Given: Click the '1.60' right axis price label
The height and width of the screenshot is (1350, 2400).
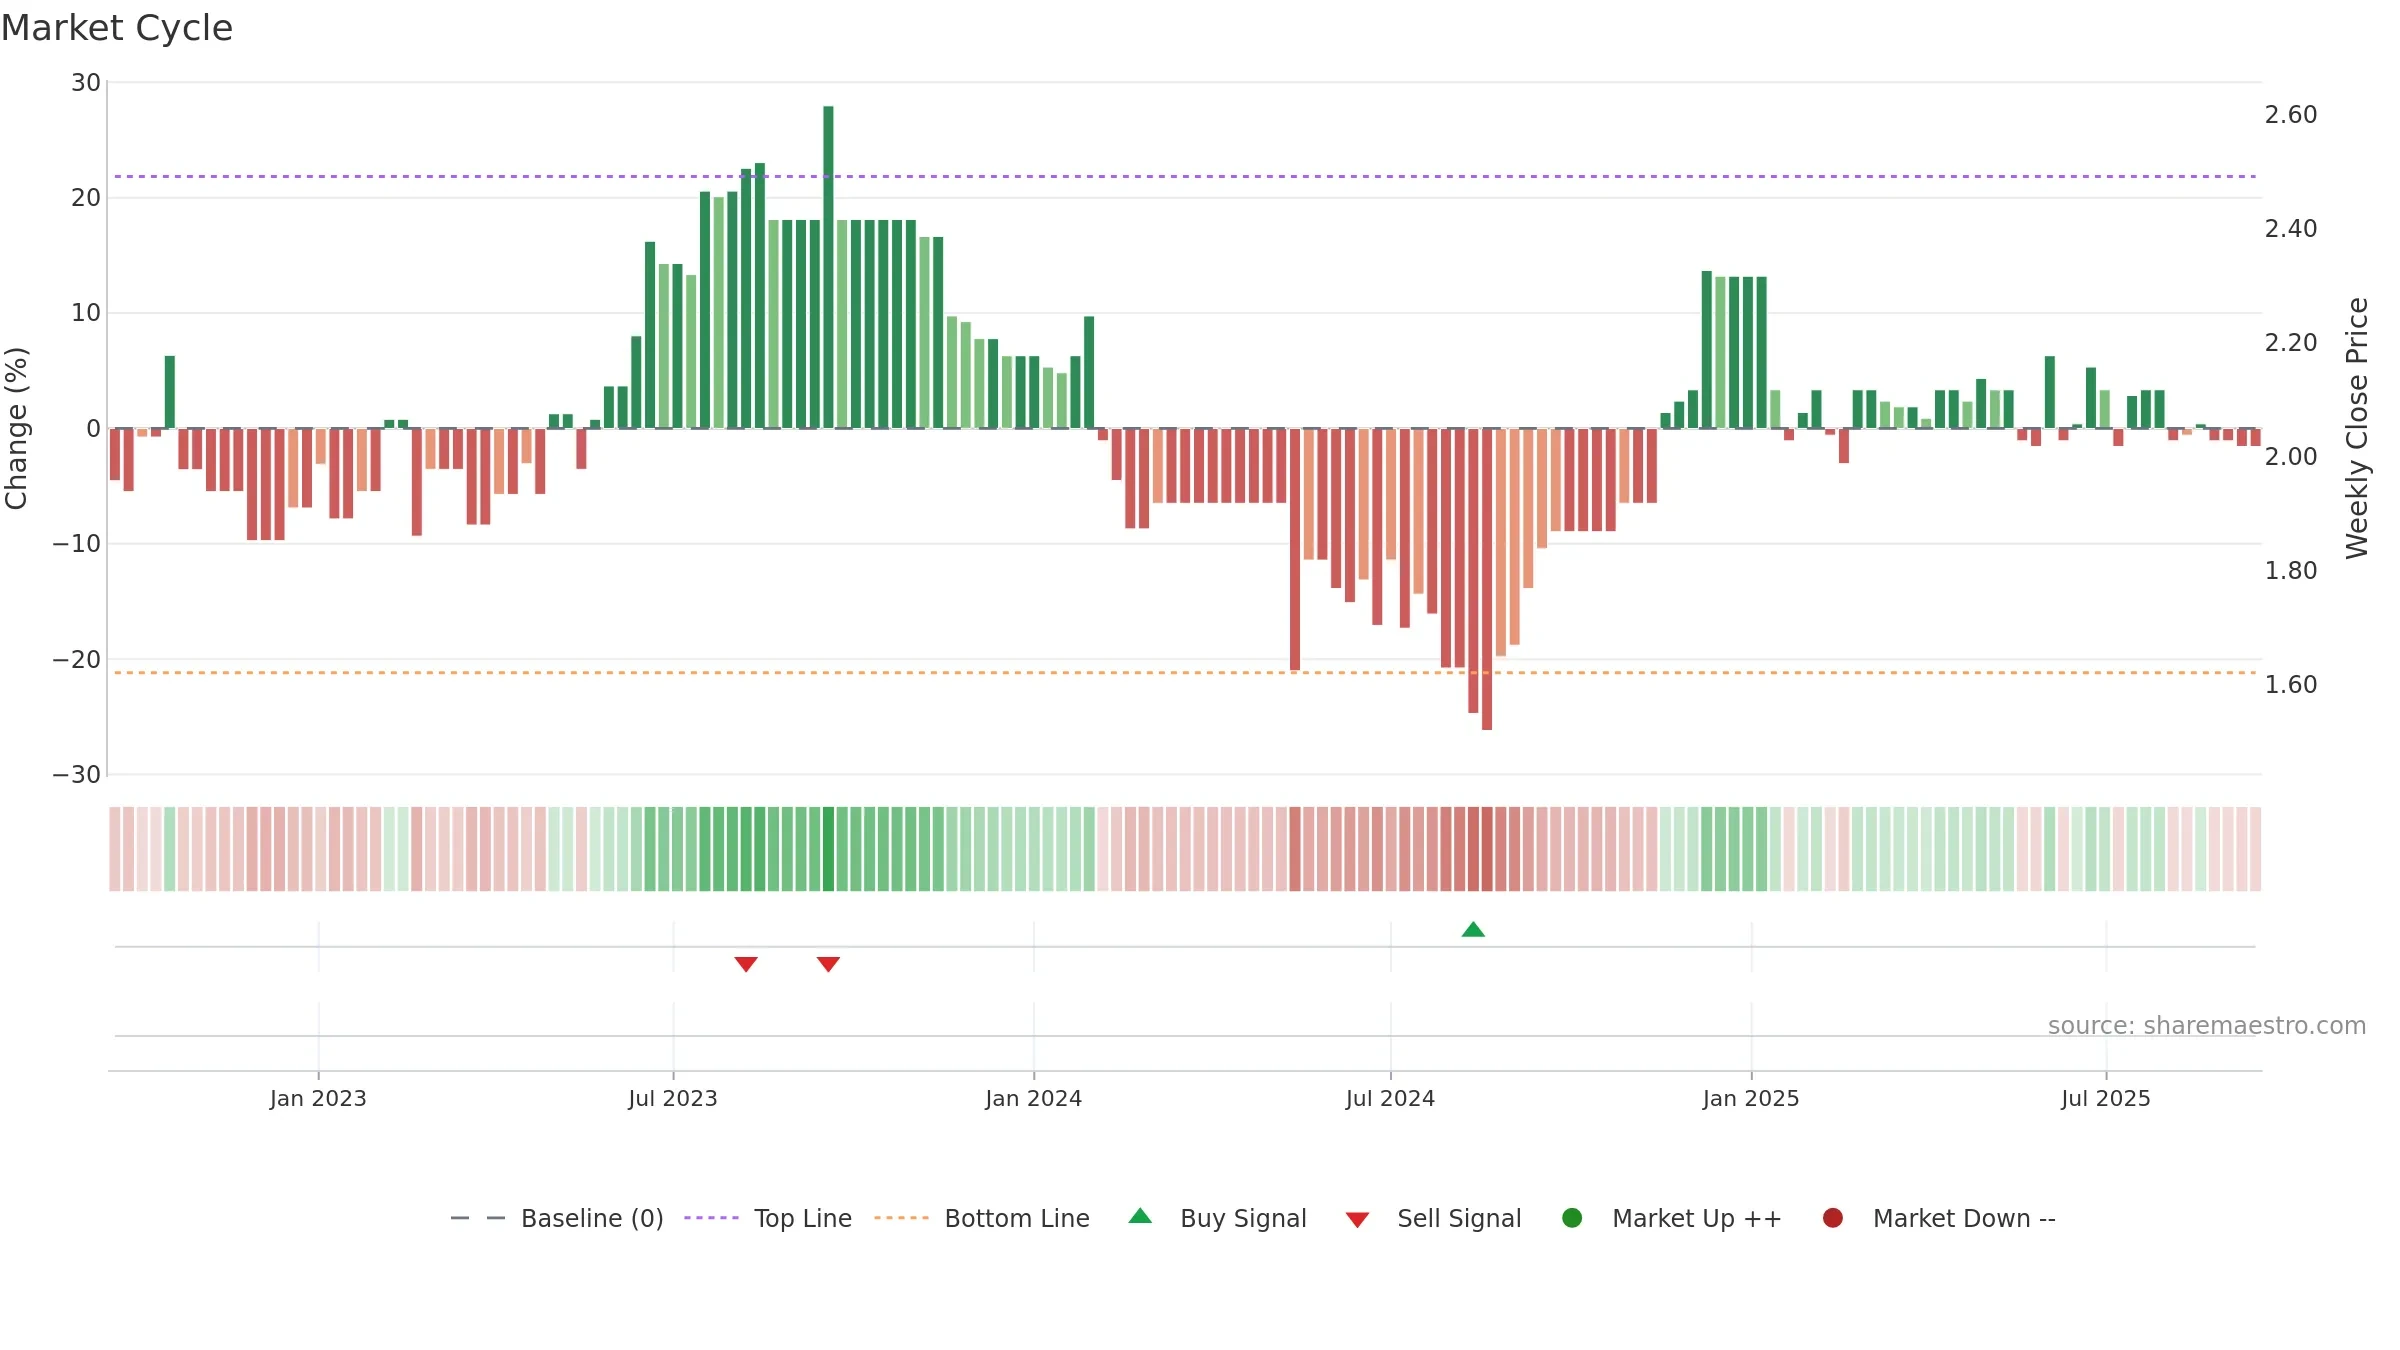Looking at the screenshot, I should pos(2291,685).
